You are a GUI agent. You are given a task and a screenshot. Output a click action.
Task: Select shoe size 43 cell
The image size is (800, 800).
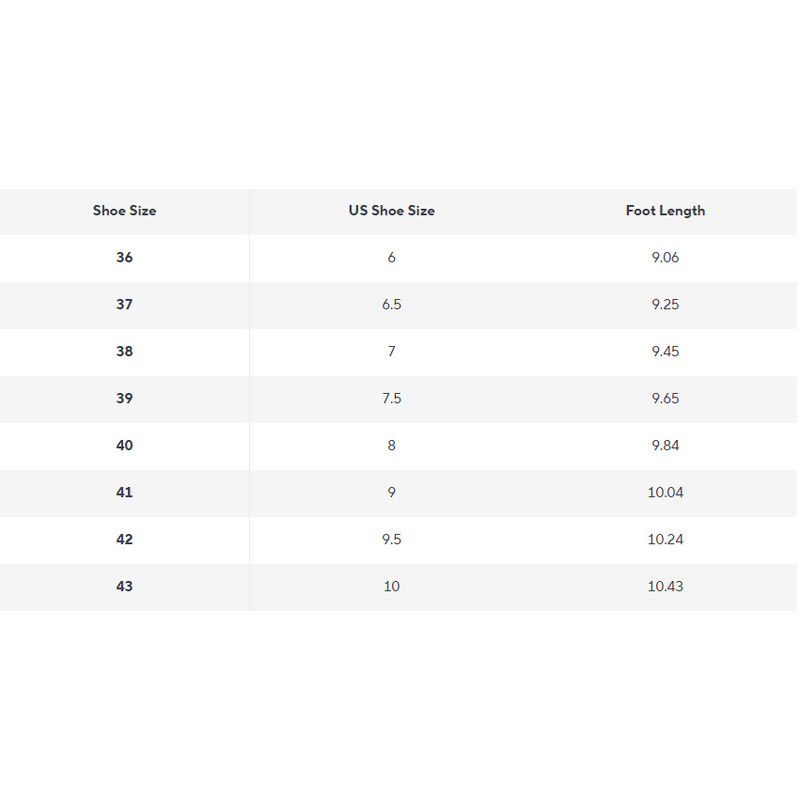coord(124,586)
